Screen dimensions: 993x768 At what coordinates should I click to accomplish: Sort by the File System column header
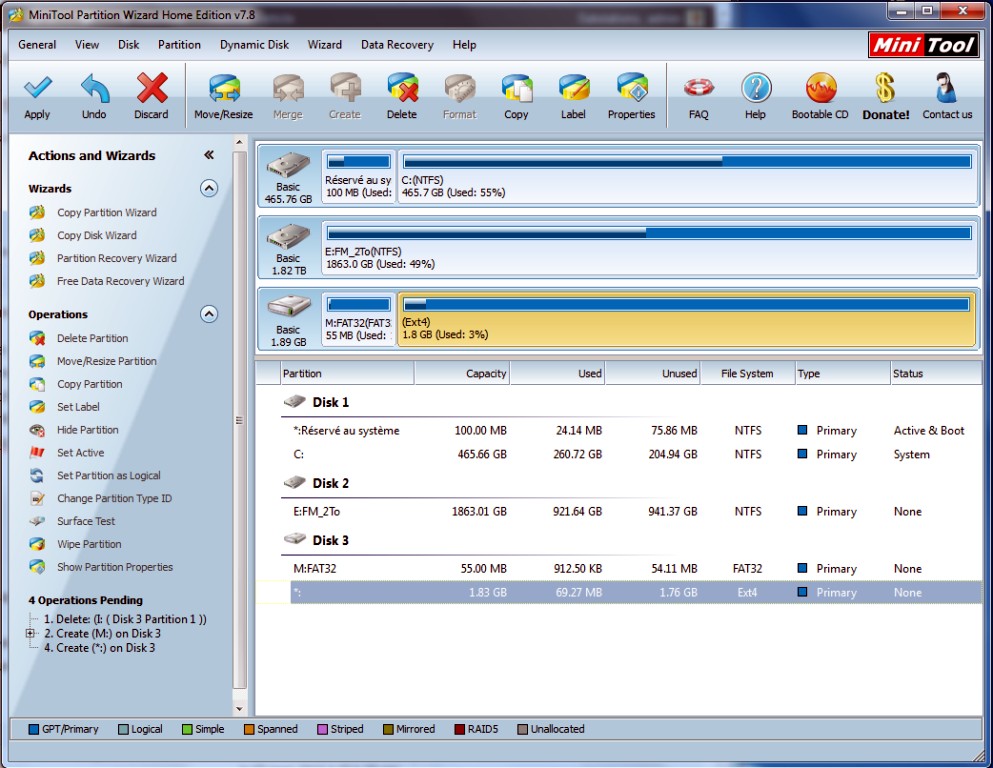tap(747, 374)
